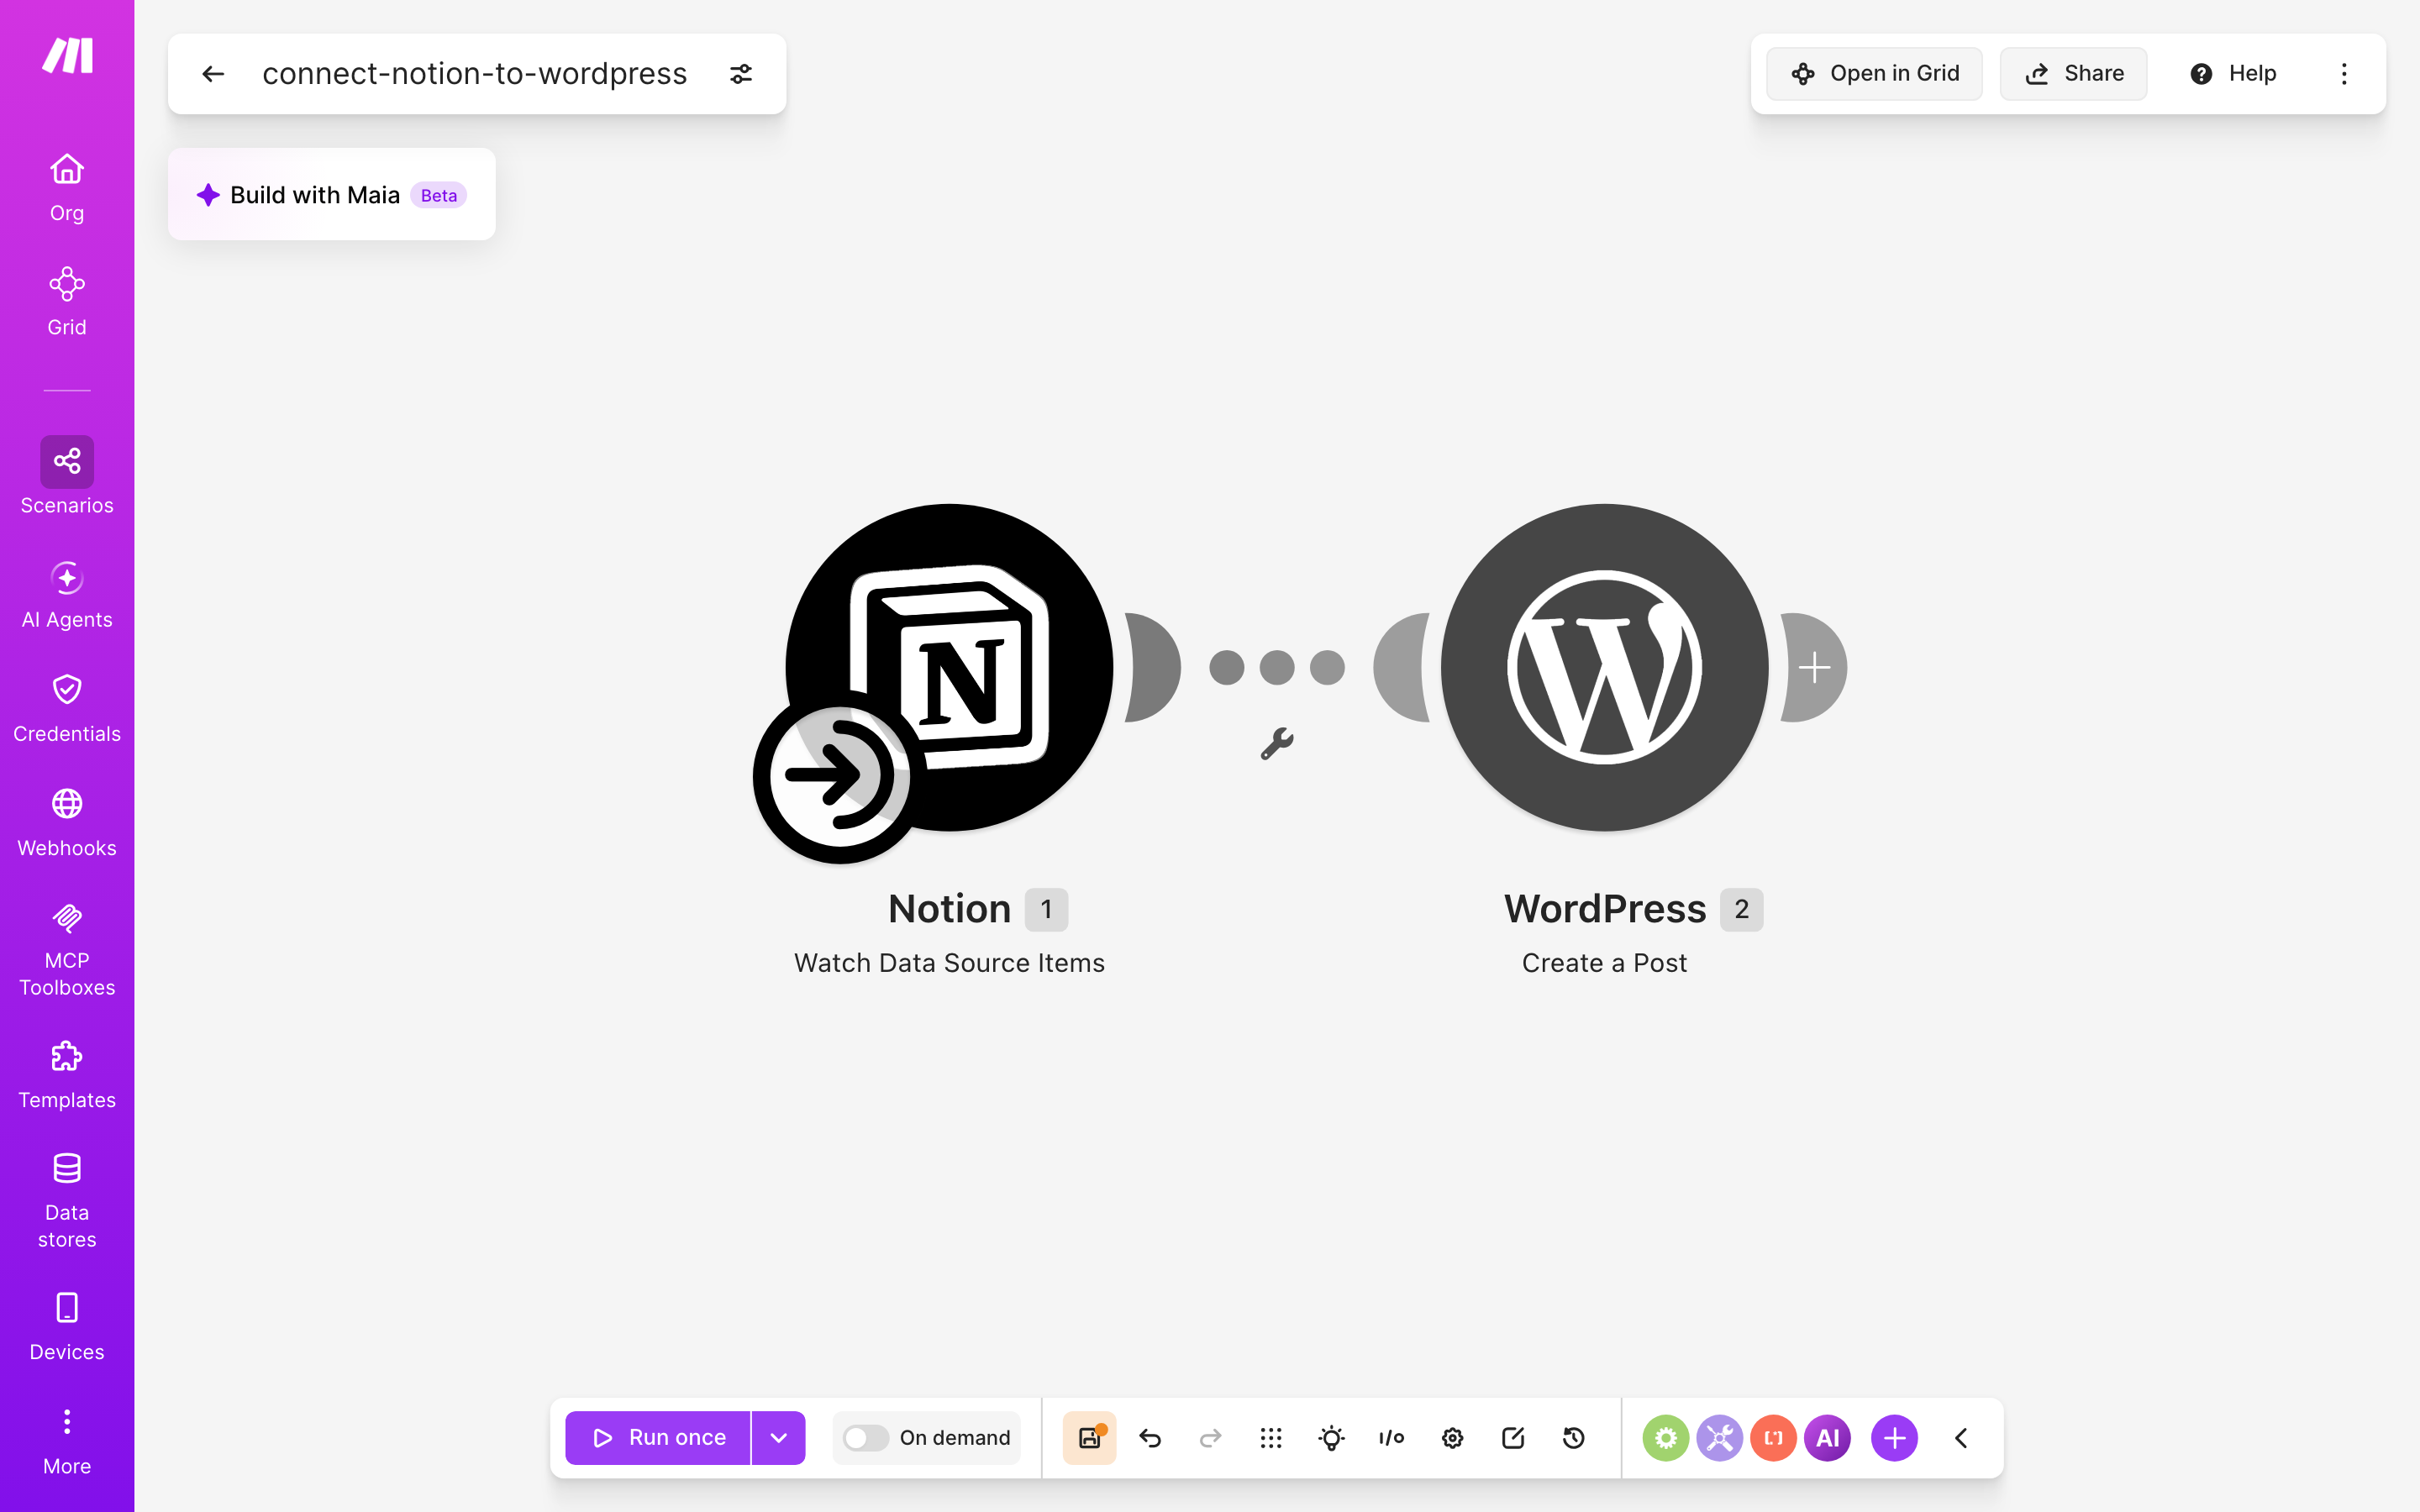Open scenario inputs and outputs (I/O)

1392,1438
